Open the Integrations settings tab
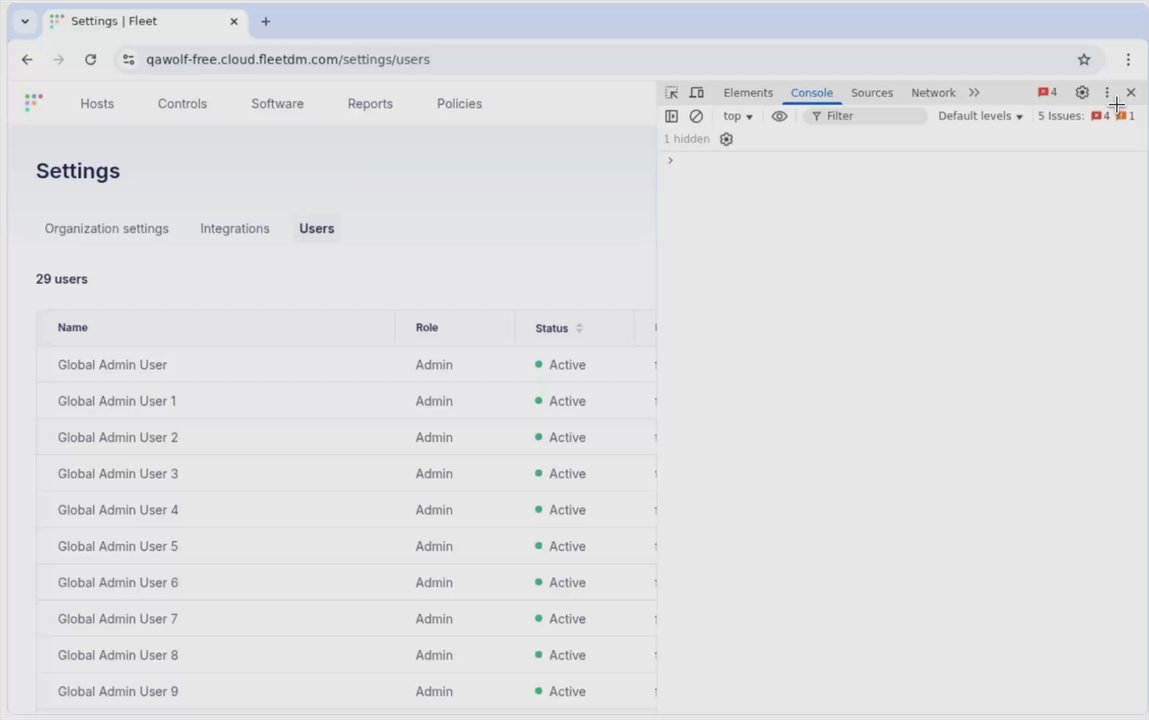 (x=234, y=229)
